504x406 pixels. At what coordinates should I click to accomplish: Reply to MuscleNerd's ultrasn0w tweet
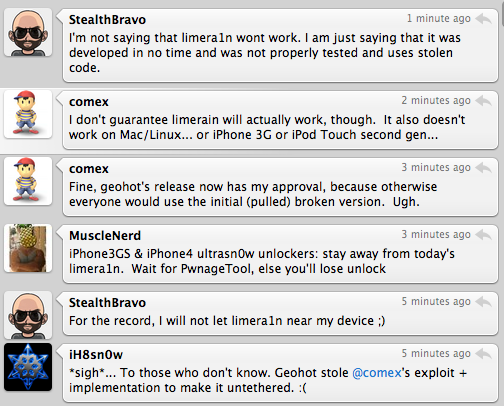click(483, 235)
